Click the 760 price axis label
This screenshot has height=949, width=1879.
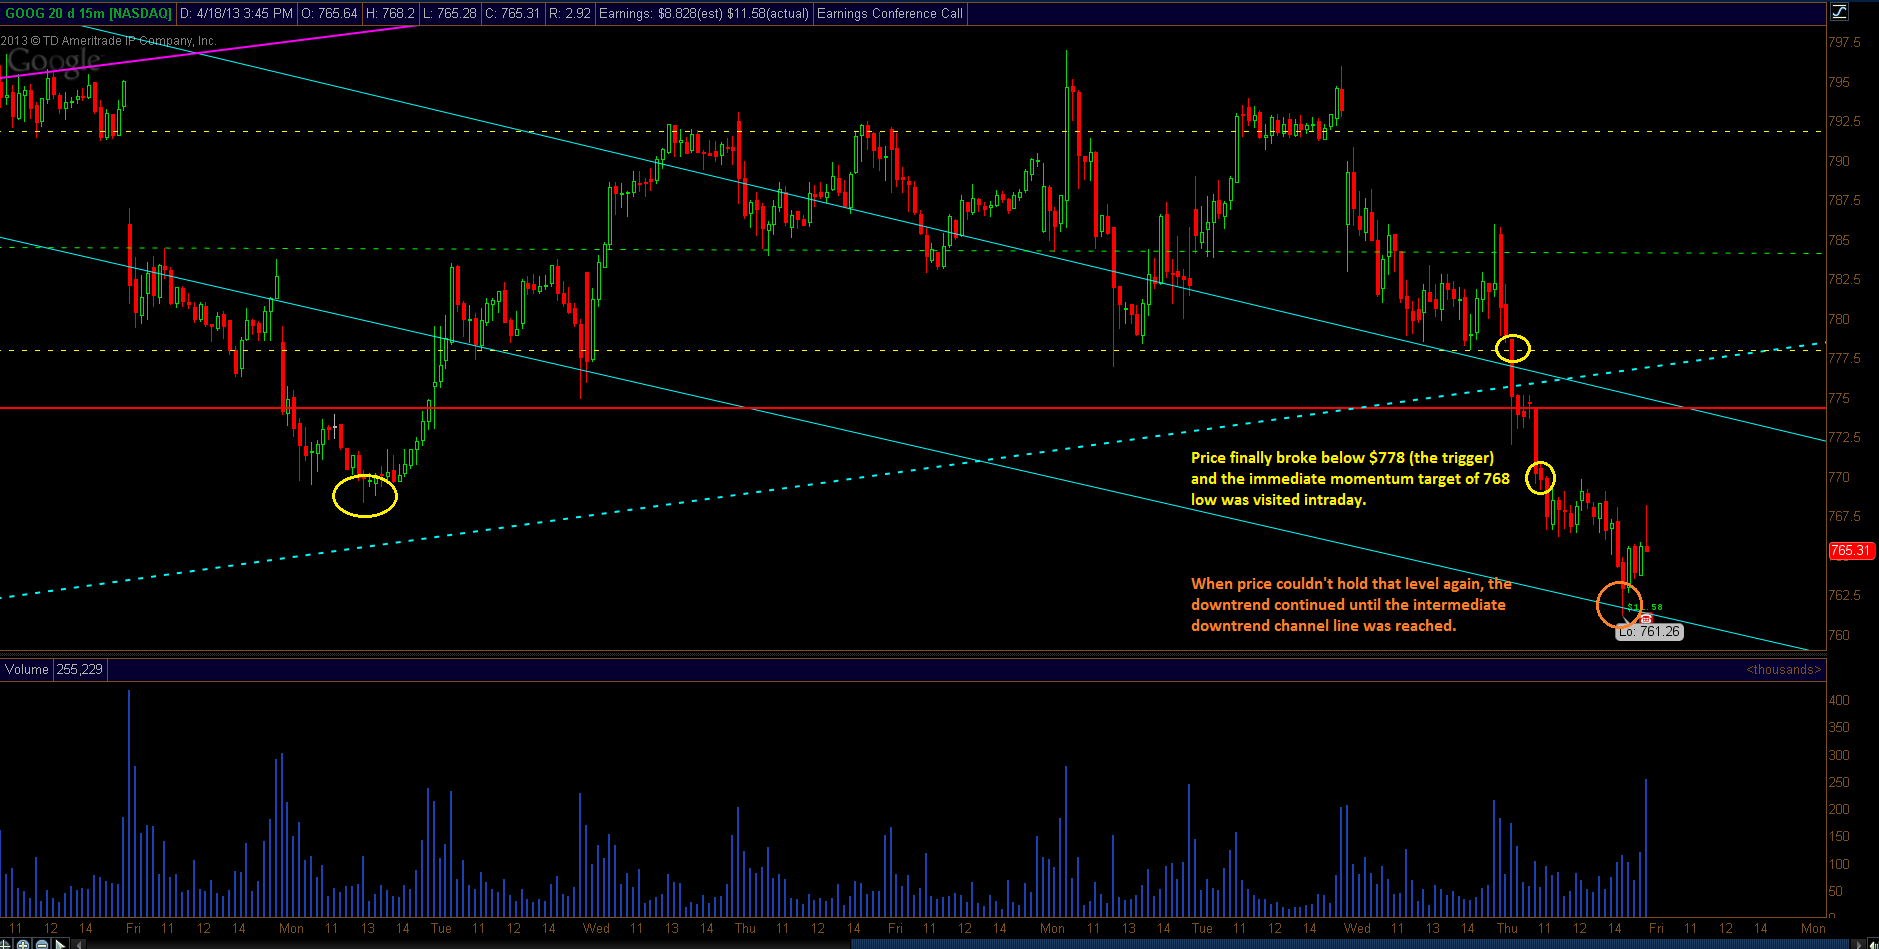[1839, 635]
